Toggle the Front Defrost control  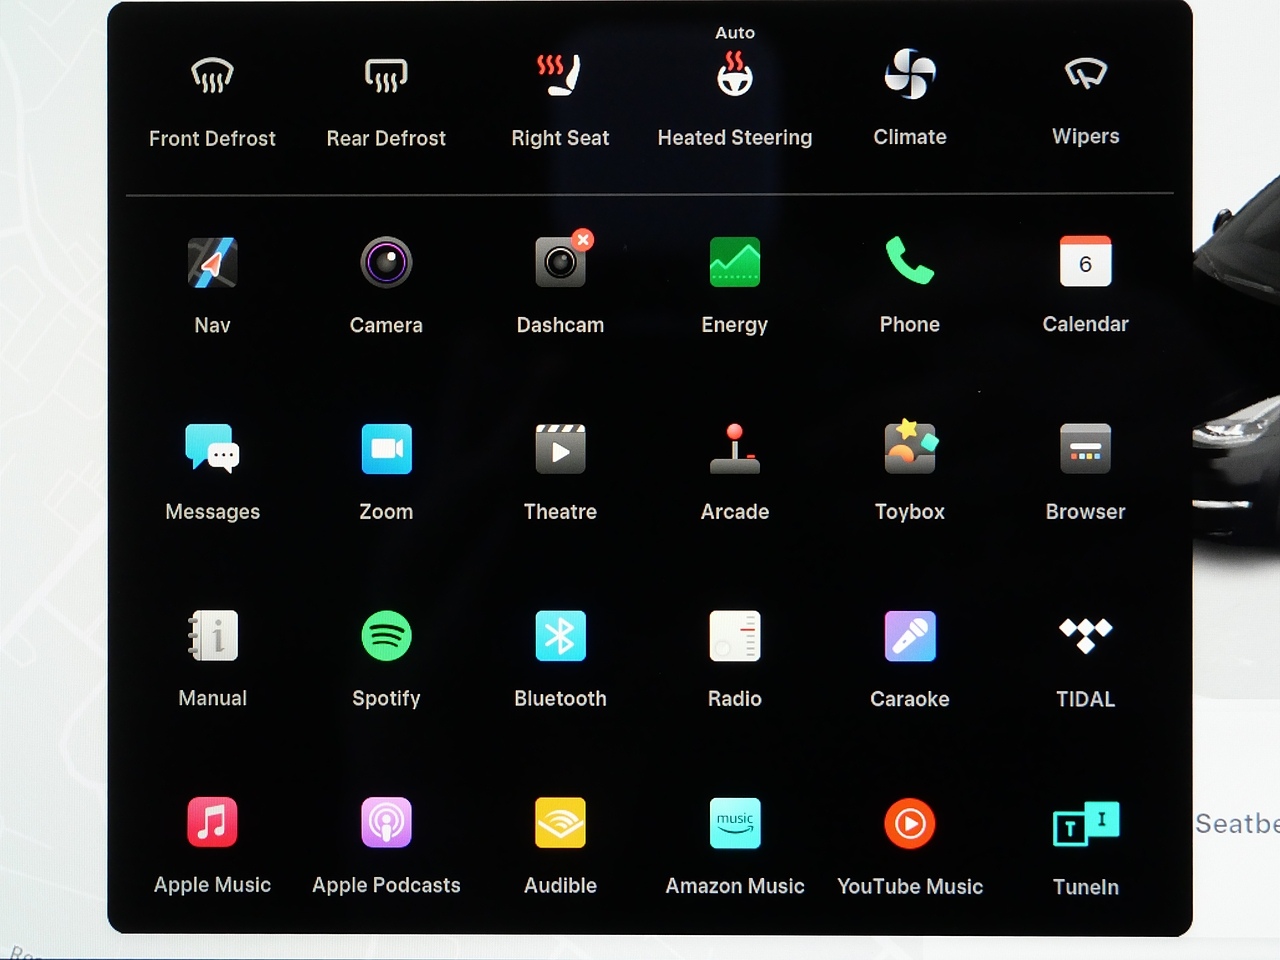212,76
